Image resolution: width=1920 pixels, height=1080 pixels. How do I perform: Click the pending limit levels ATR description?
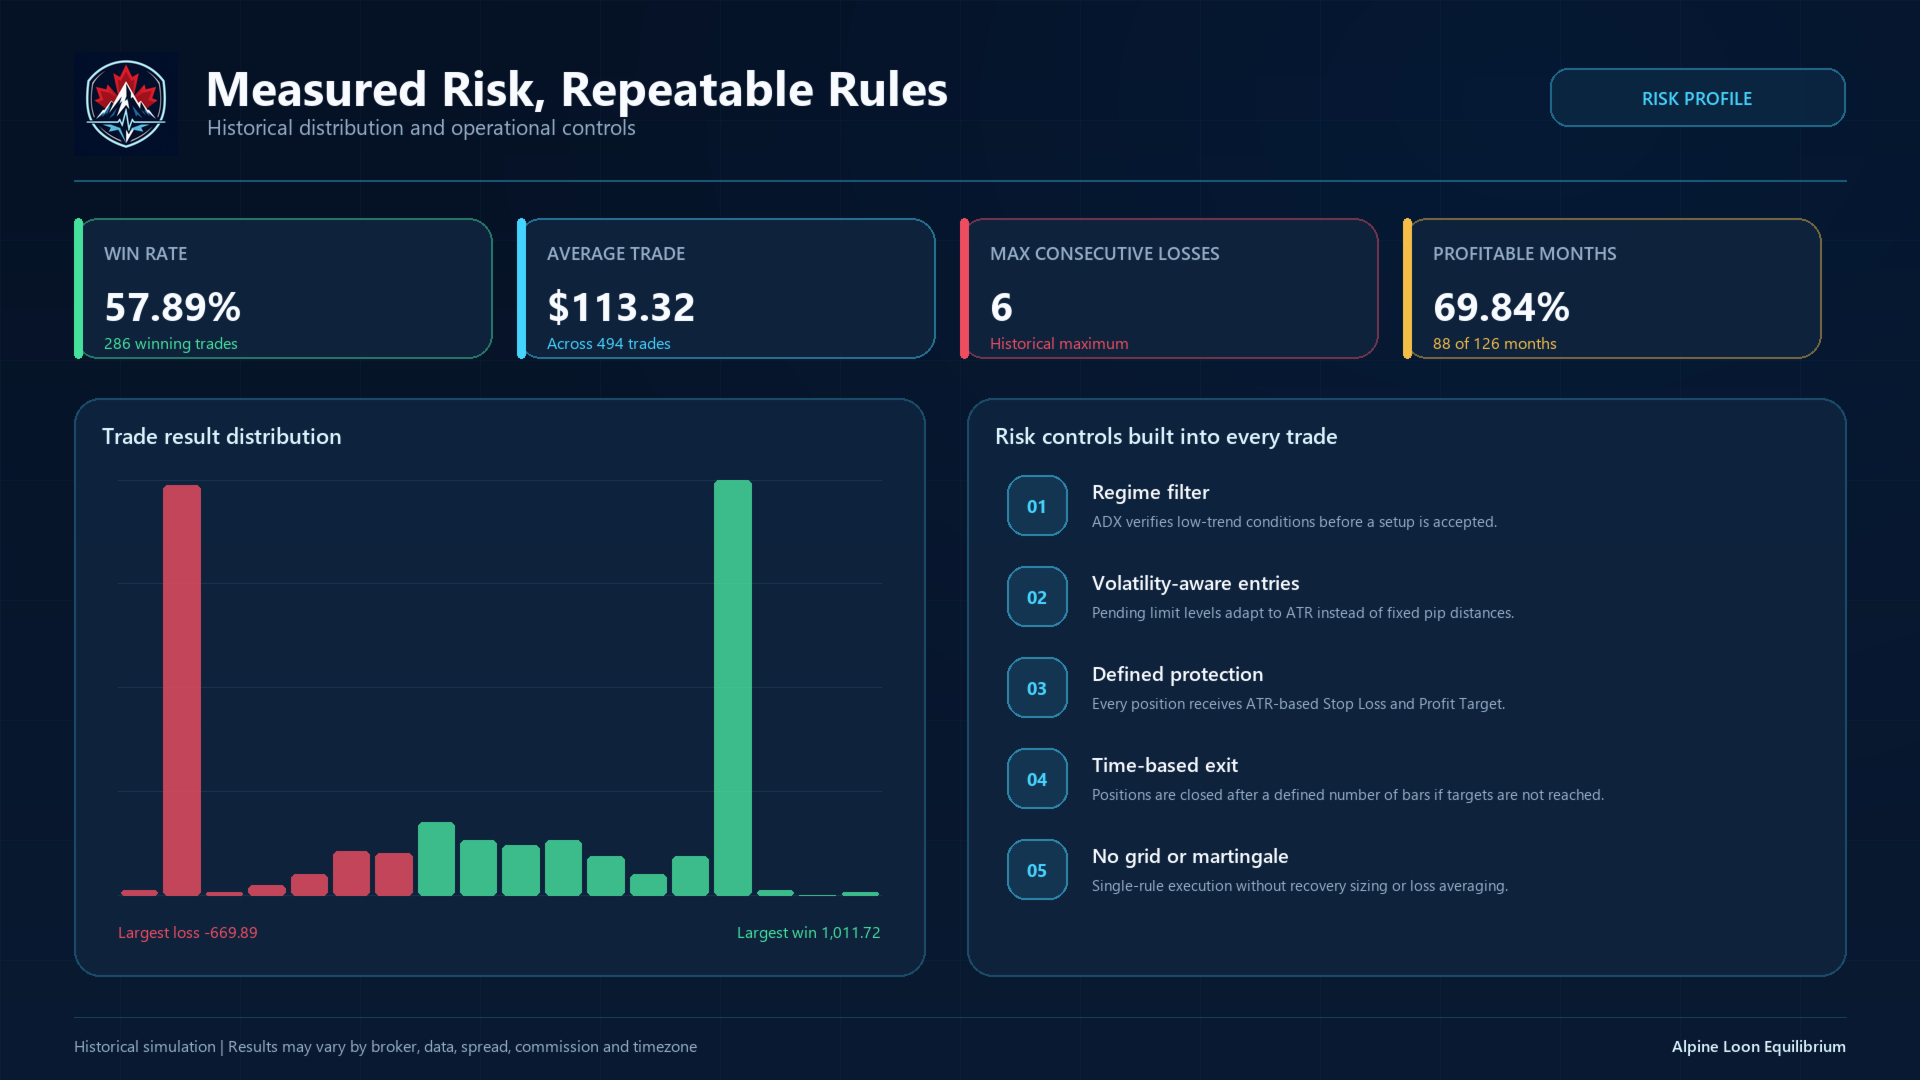tap(1303, 613)
